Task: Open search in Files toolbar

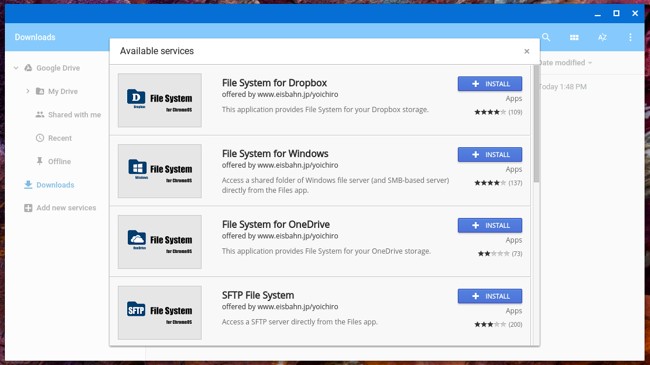Action: (546, 37)
